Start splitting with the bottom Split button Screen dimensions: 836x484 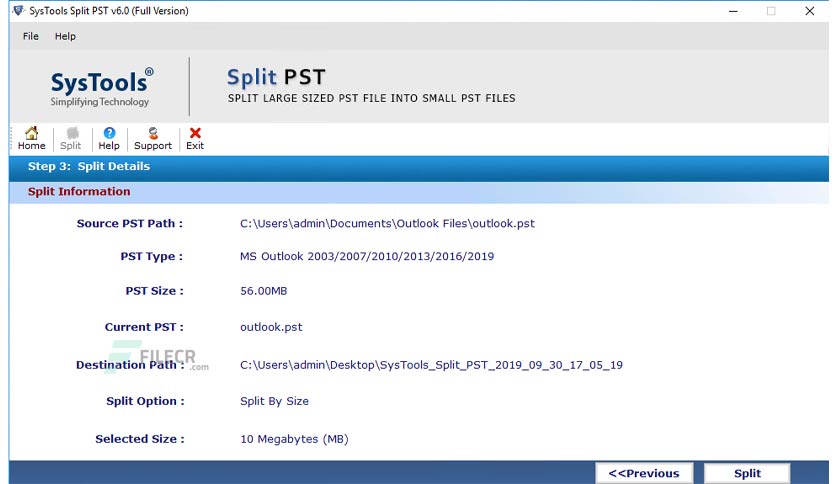(x=747, y=473)
